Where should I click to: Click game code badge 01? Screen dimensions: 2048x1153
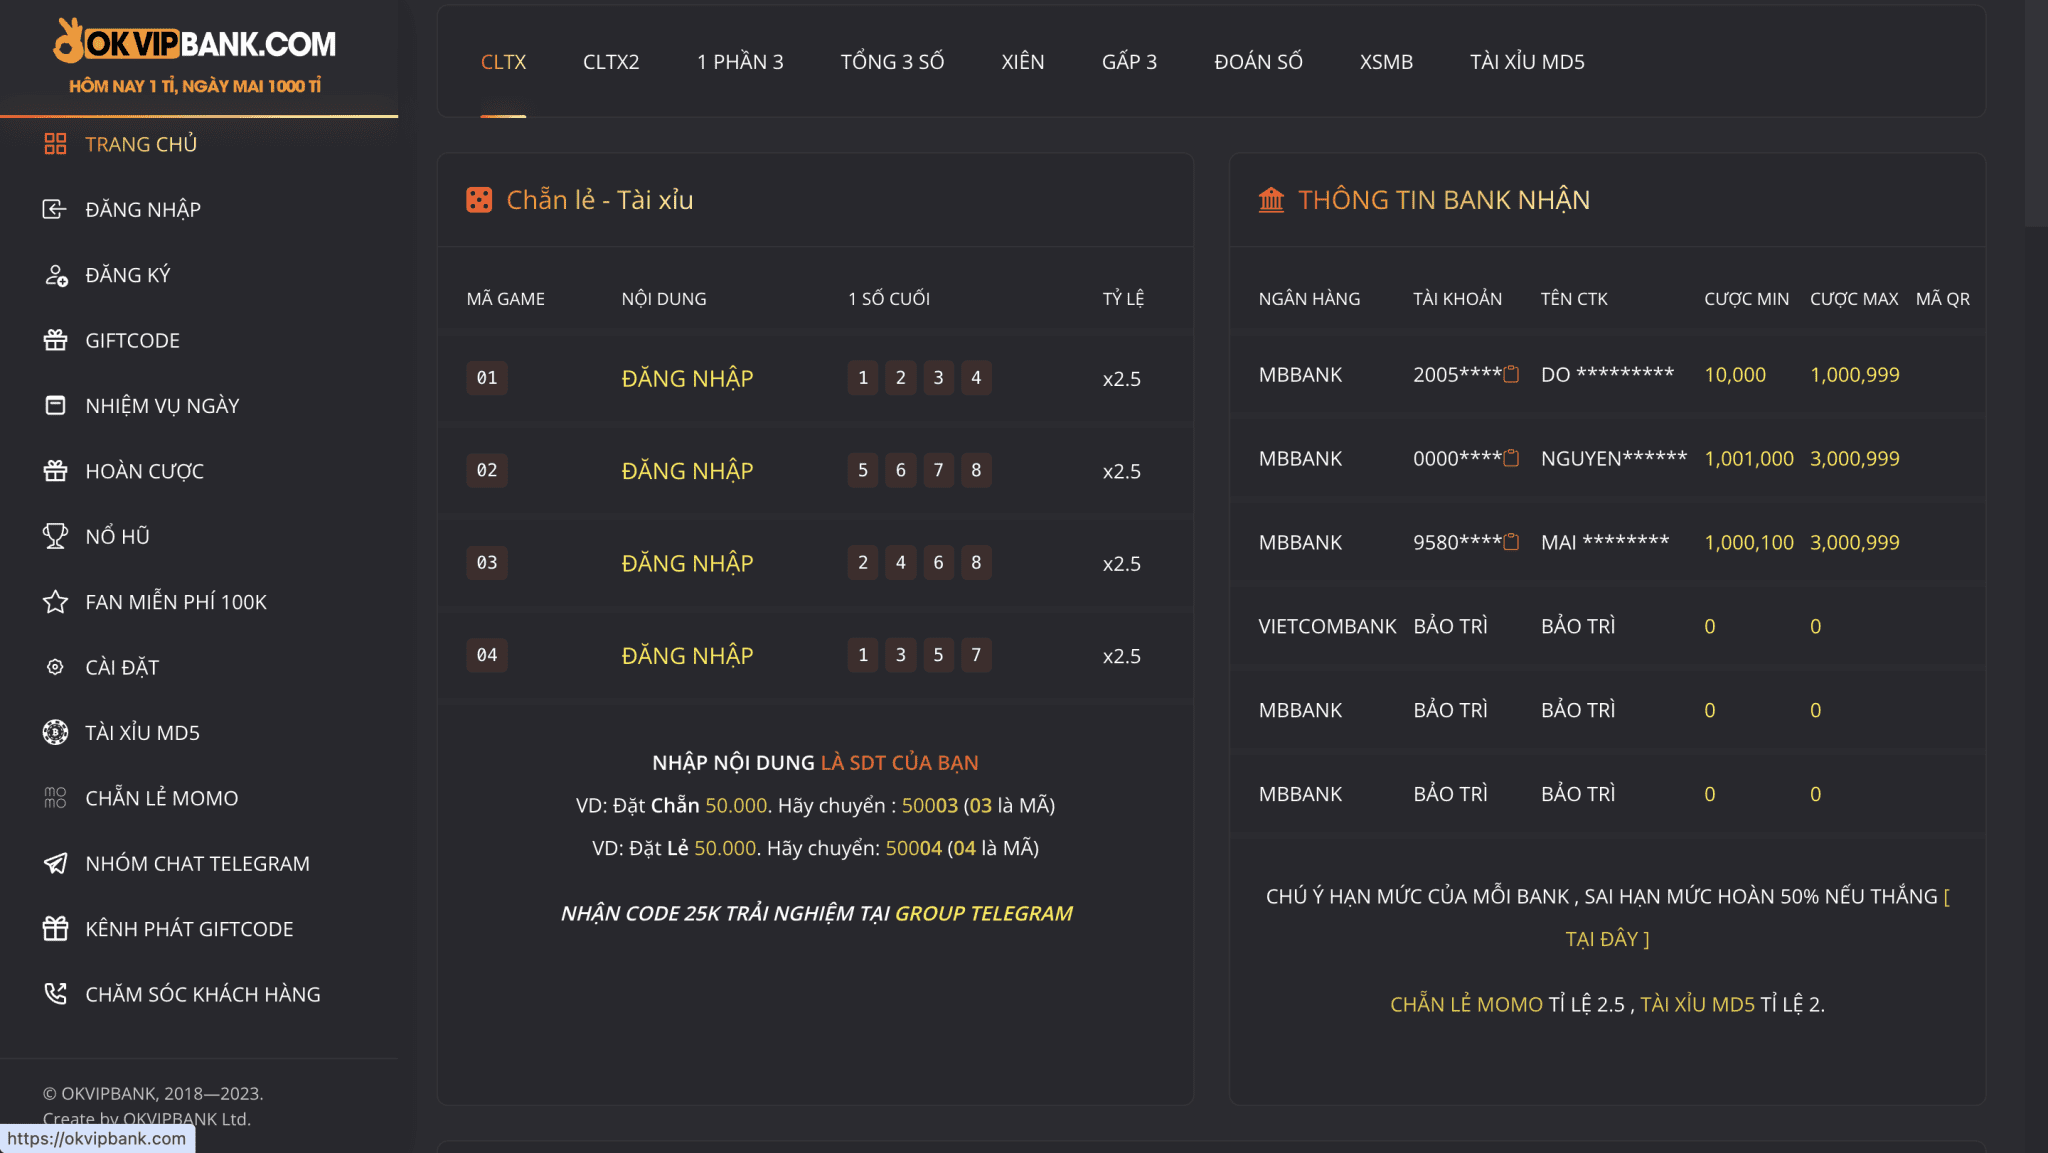point(487,378)
